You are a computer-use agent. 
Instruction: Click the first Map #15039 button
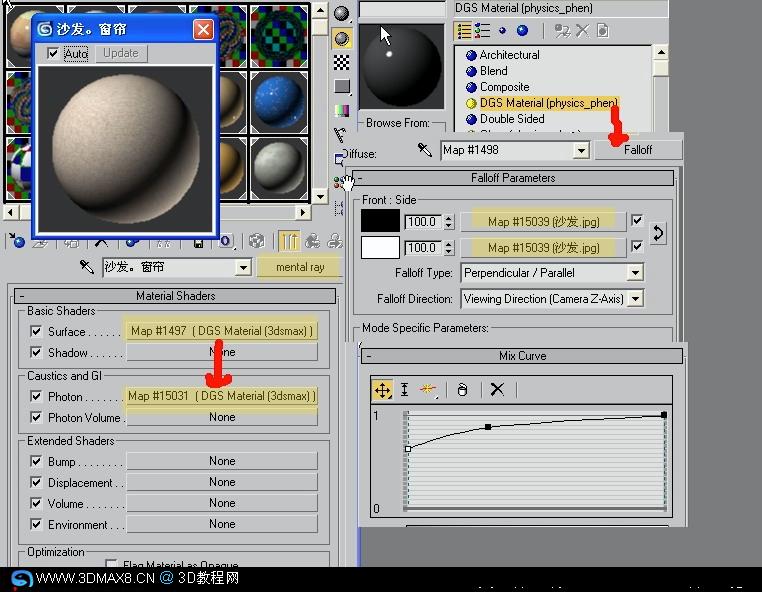pyautogui.click(x=543, y=222)
